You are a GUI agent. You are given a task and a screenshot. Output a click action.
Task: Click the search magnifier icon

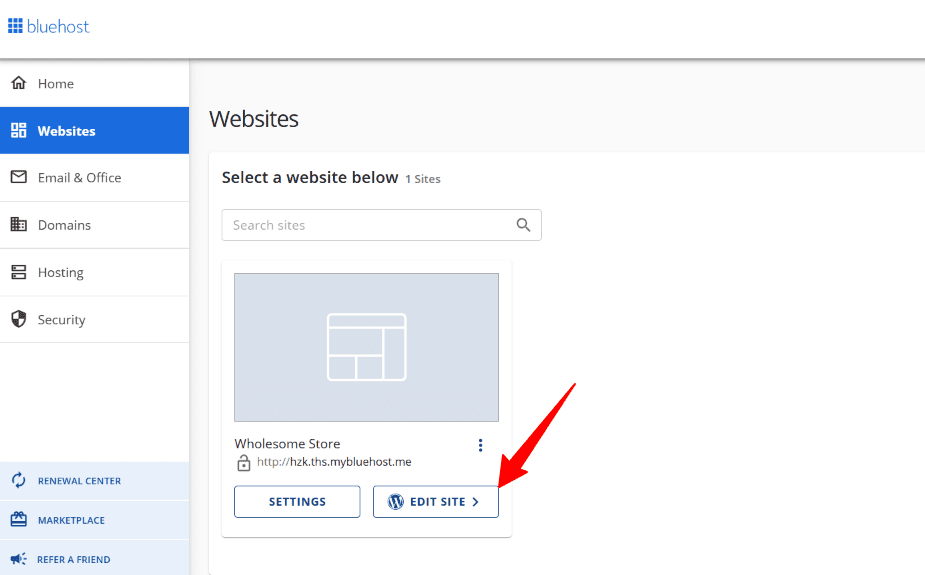coord(523,225)
